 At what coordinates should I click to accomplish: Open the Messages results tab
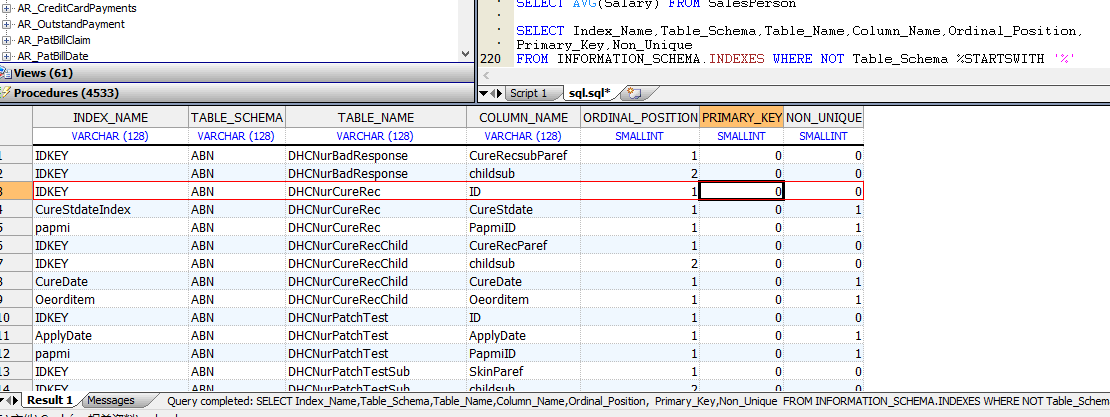pyautogui.click(x=110, y=400)
